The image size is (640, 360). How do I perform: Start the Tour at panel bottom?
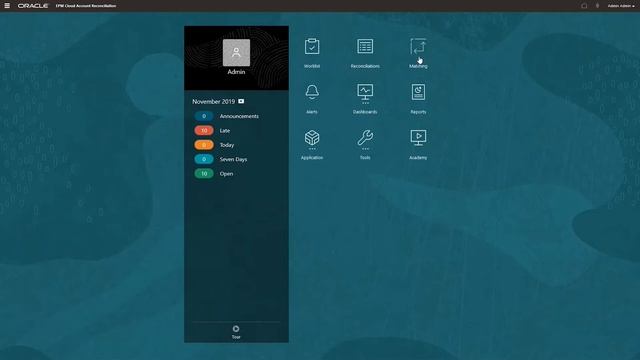tap(236, 332)
